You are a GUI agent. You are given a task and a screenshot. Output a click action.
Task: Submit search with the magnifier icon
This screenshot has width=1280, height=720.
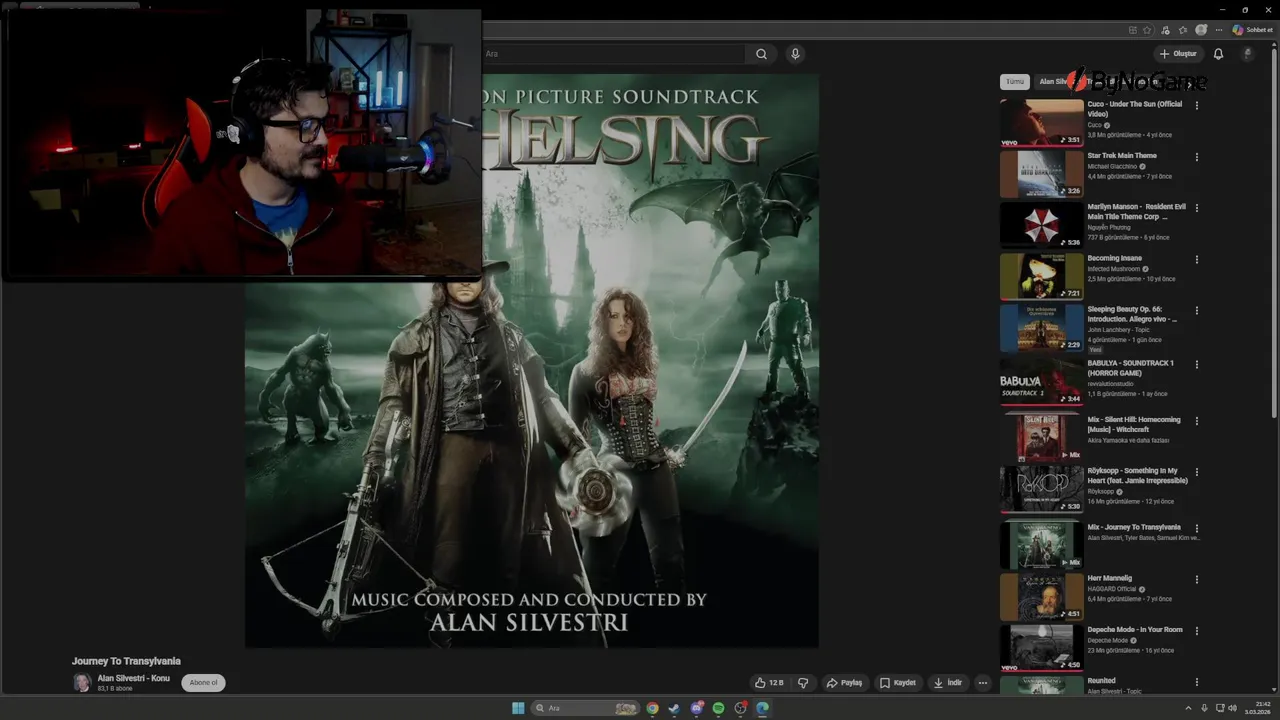tap(761, 54)
